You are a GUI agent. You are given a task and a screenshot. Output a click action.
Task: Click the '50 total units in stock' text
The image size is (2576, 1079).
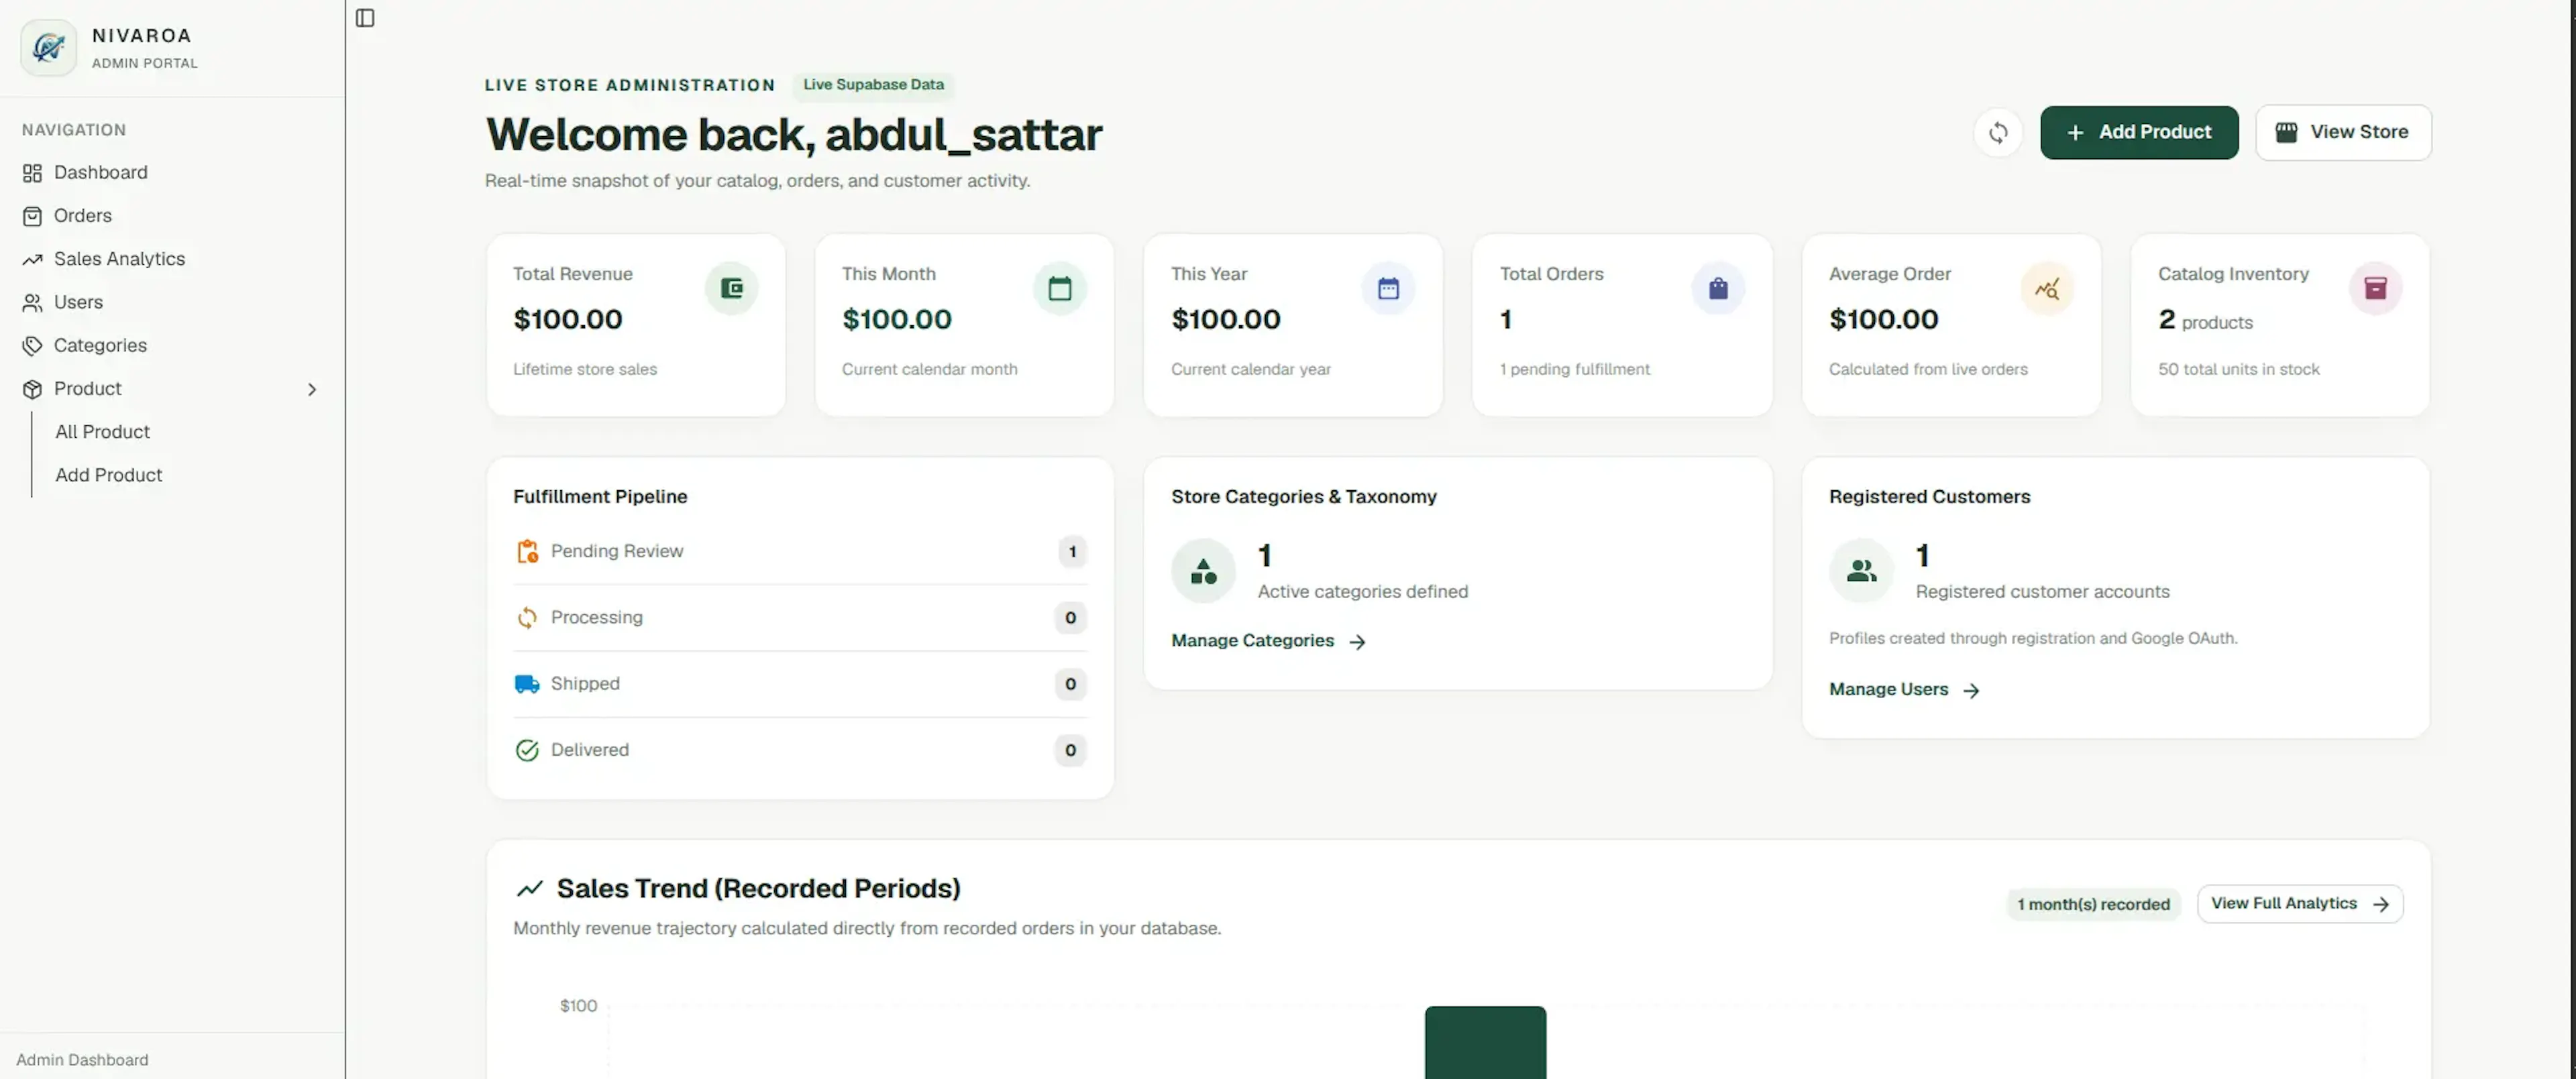pos(2238,369)
